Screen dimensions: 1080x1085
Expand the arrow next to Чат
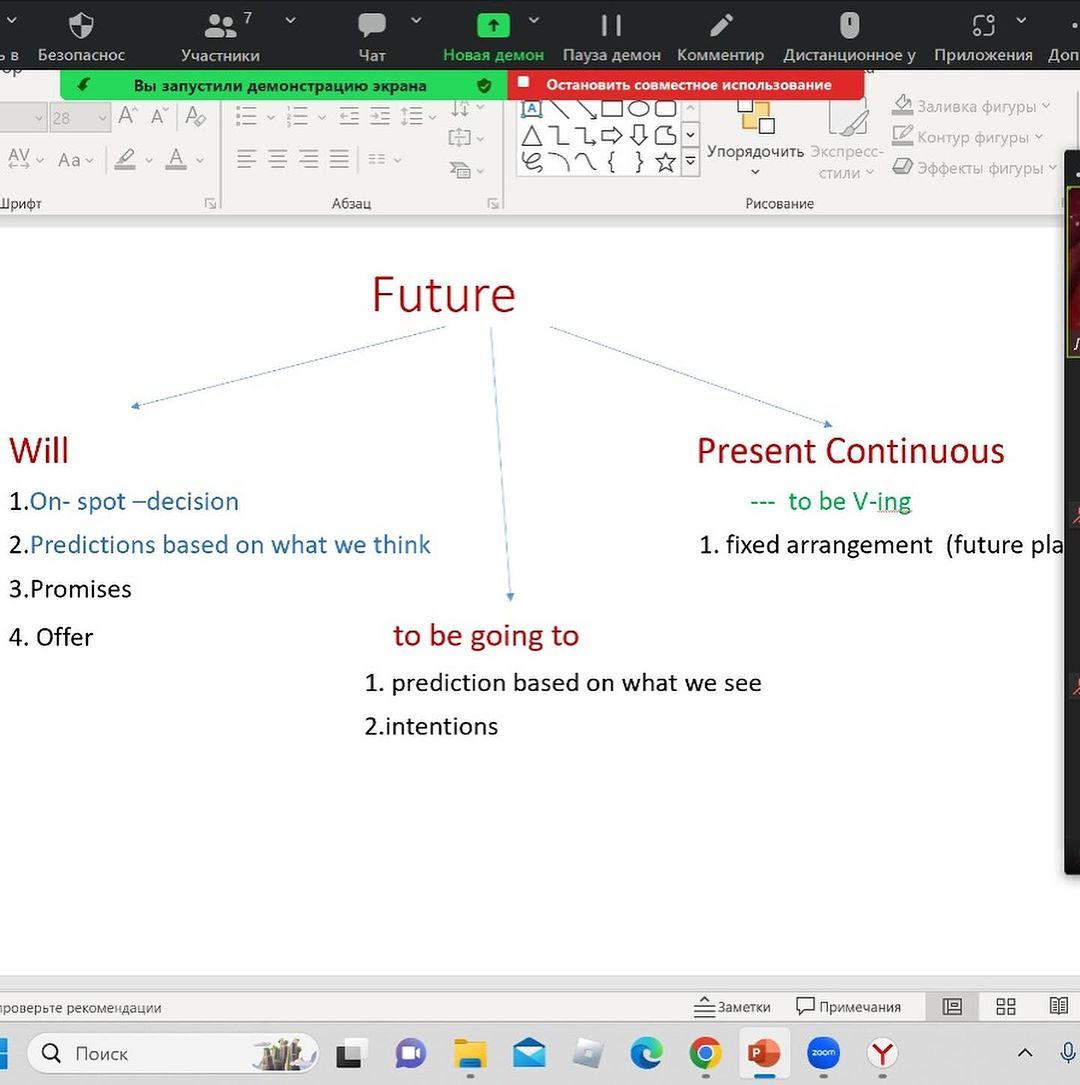point(416,21)
